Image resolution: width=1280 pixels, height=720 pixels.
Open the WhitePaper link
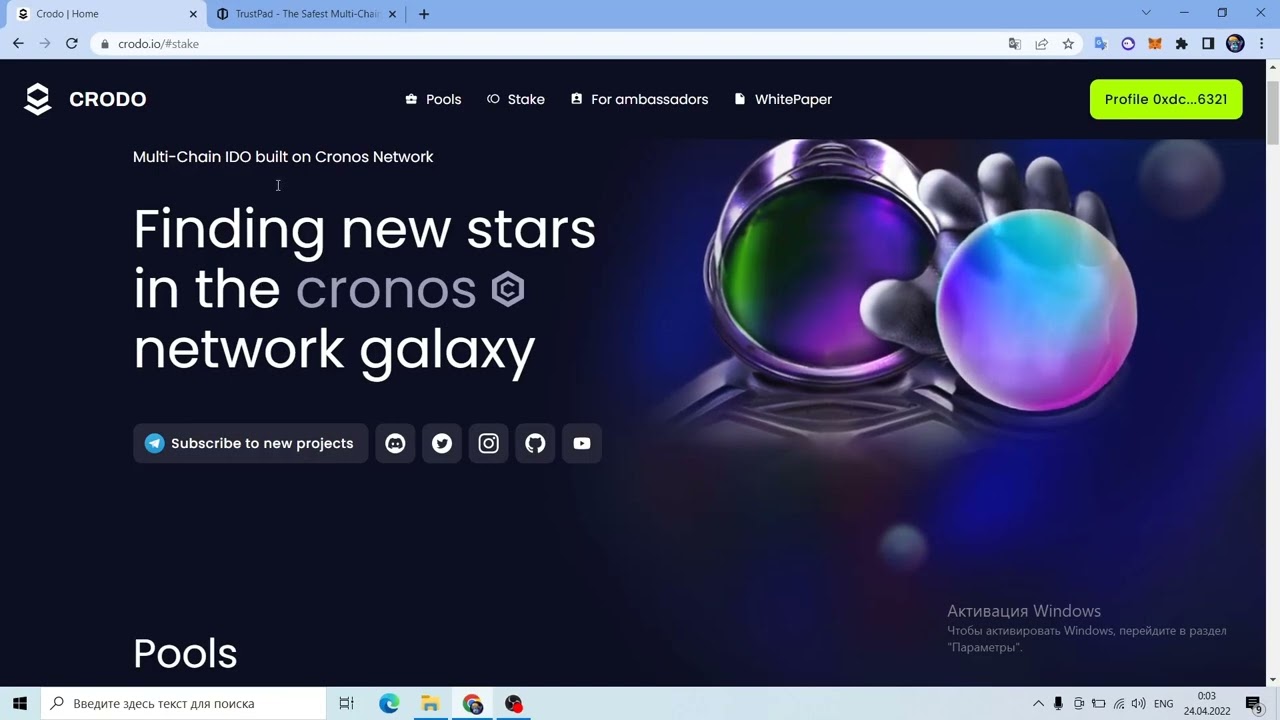[x=783, y=99]
